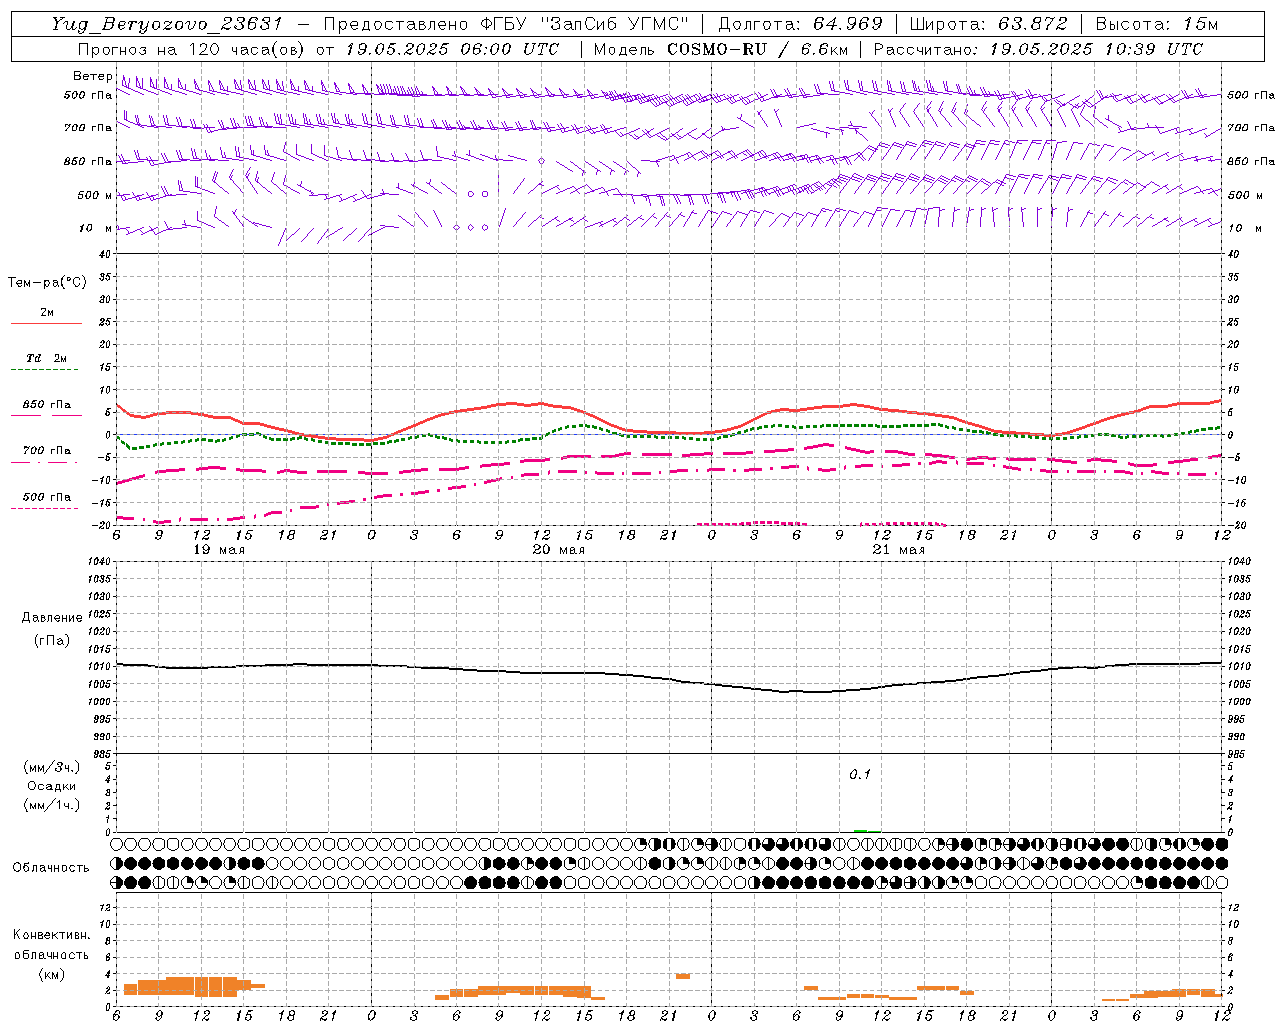The width and height of the screenshot is (1280, 1024).
Task: Click the Долгота: 64.969 value
Action: [800, 24]
